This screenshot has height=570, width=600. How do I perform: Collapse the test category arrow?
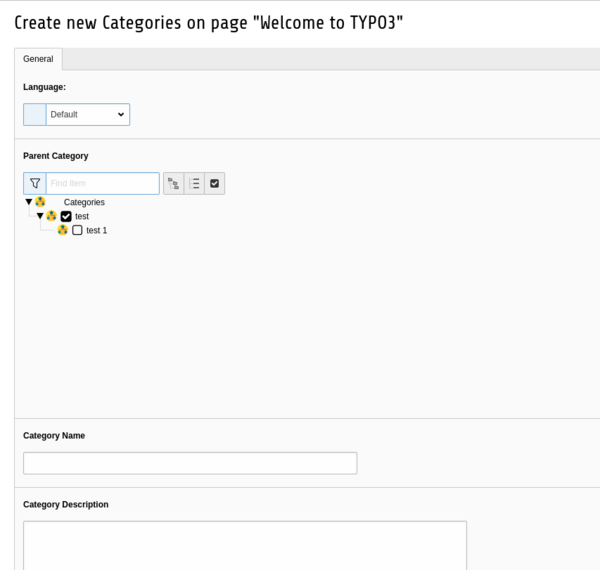(40, 216)
